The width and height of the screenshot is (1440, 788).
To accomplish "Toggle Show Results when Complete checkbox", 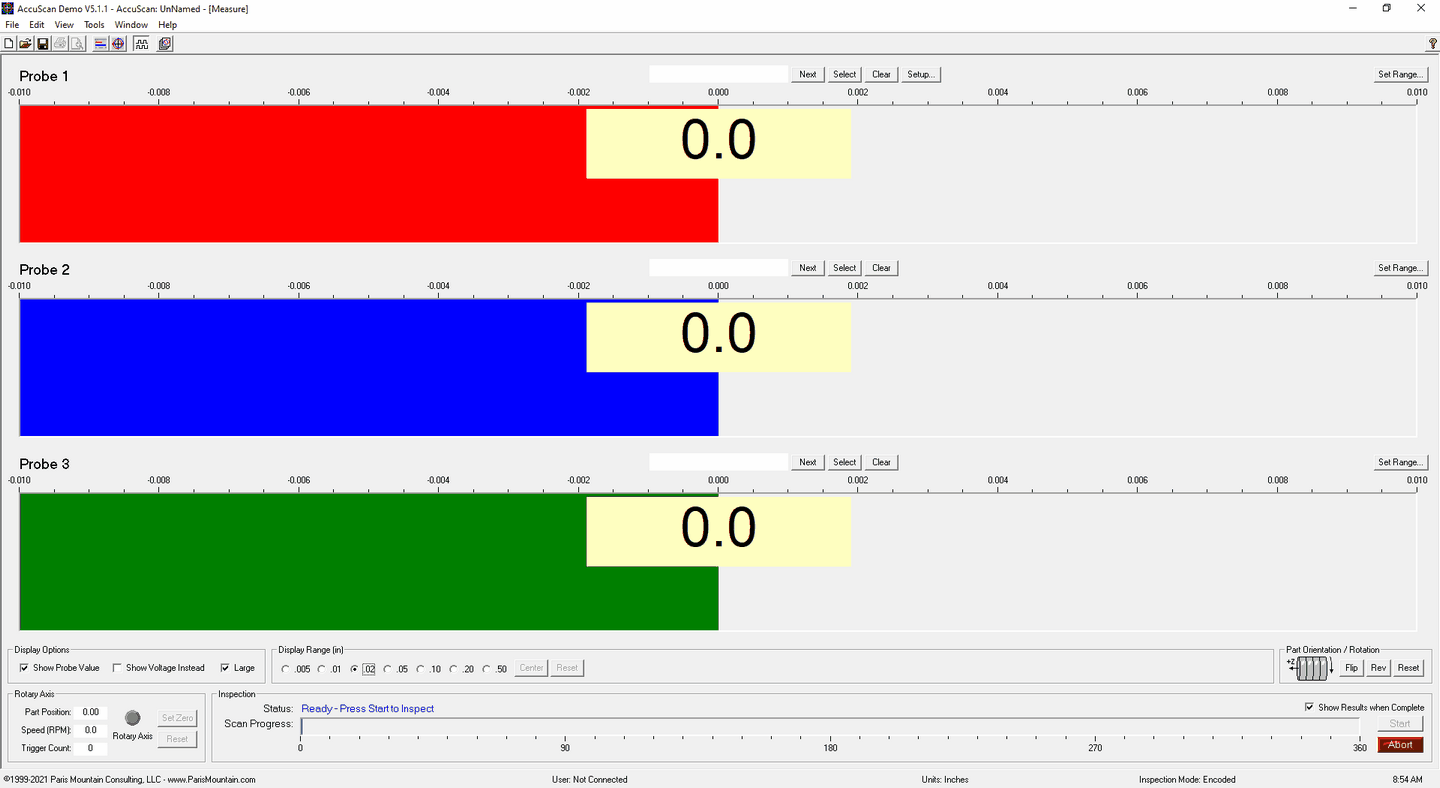I will click(x=1309, y=707).
